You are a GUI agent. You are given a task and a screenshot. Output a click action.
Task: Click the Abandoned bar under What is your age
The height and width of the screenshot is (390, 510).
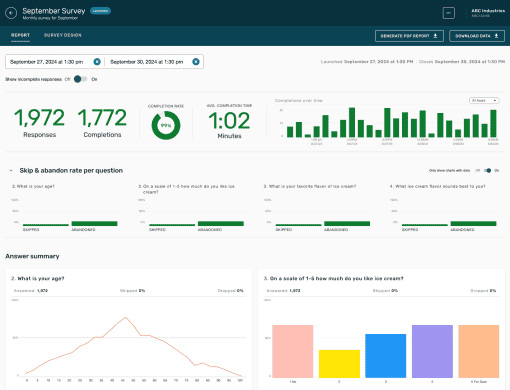(94, 224)
